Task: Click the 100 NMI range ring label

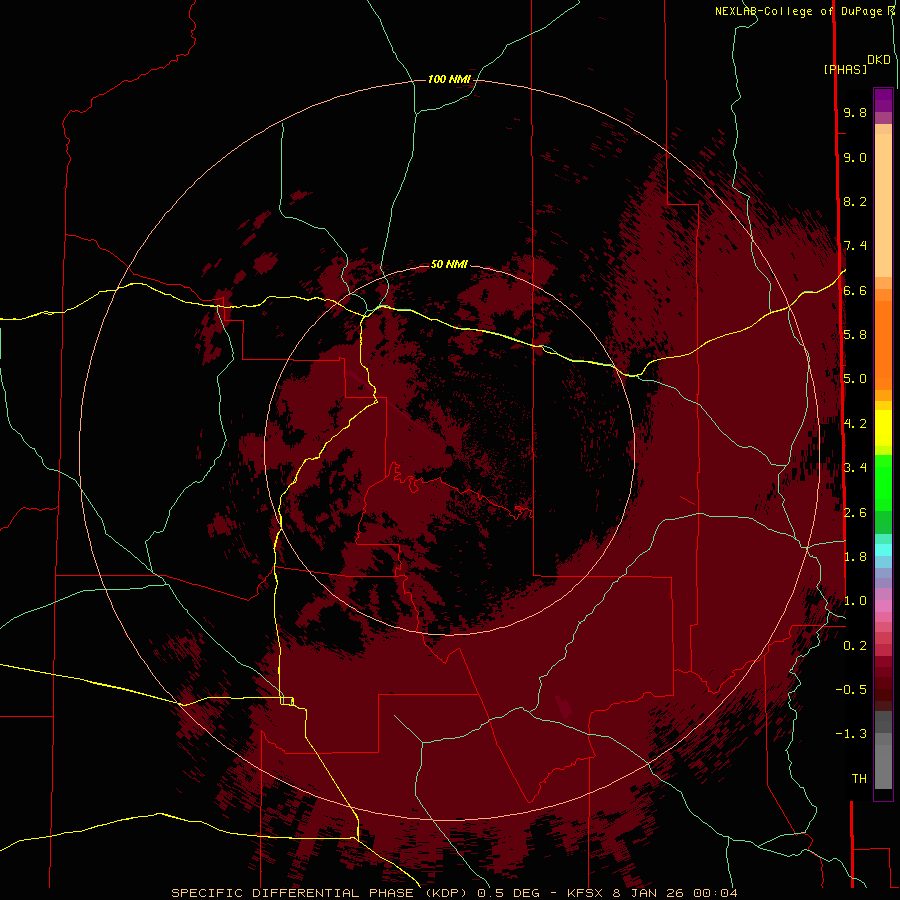Action: (449, 79)
